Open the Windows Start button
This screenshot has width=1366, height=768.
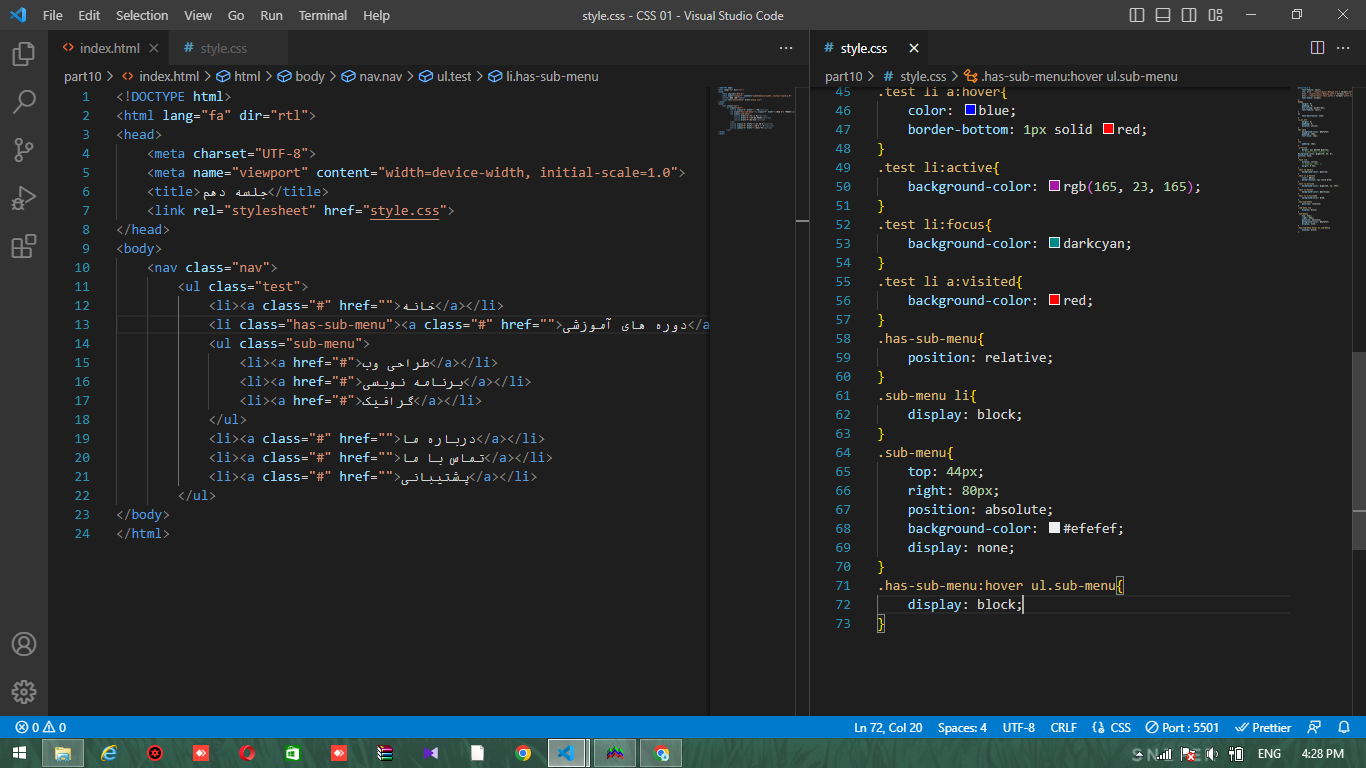[x=20, y=753]
